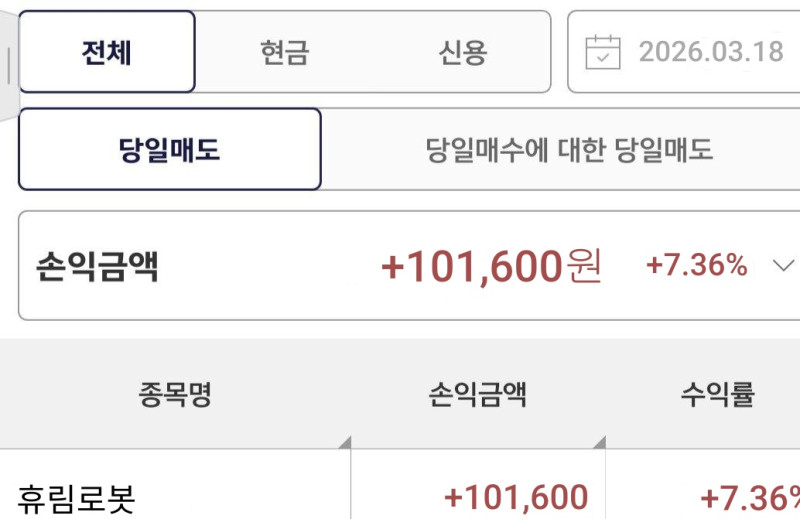Switch to 당일매수에 대한 당일매도 view
800x519 pixels.
(569, 150)
